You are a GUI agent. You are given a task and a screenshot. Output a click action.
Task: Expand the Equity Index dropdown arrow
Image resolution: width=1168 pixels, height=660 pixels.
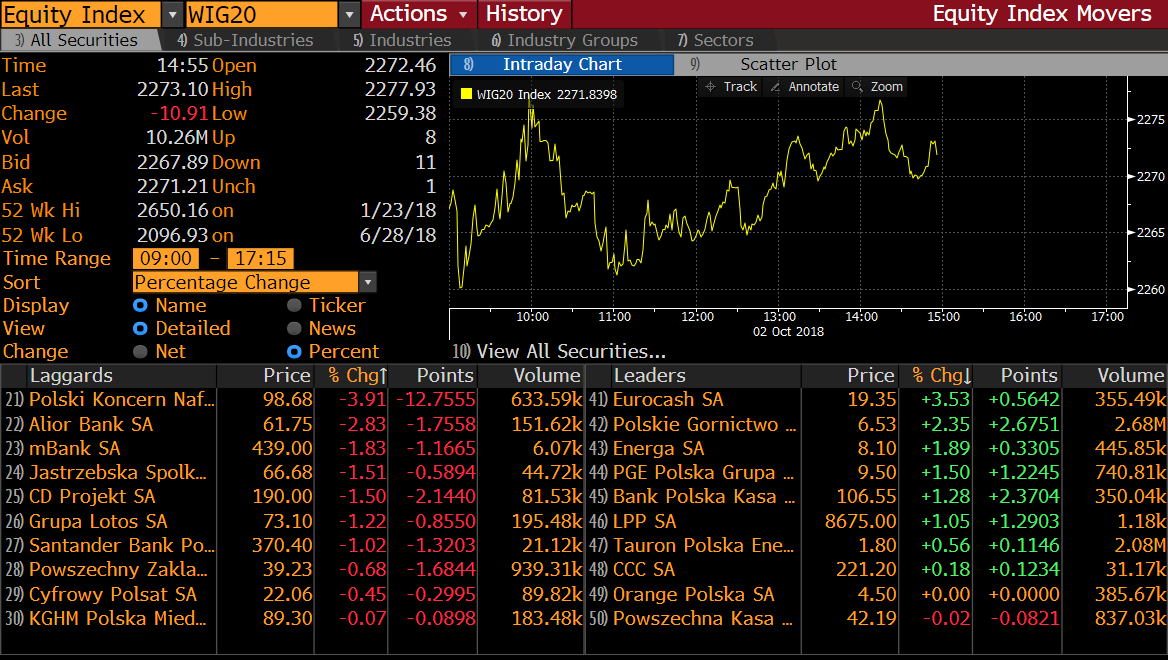point(172,14)
